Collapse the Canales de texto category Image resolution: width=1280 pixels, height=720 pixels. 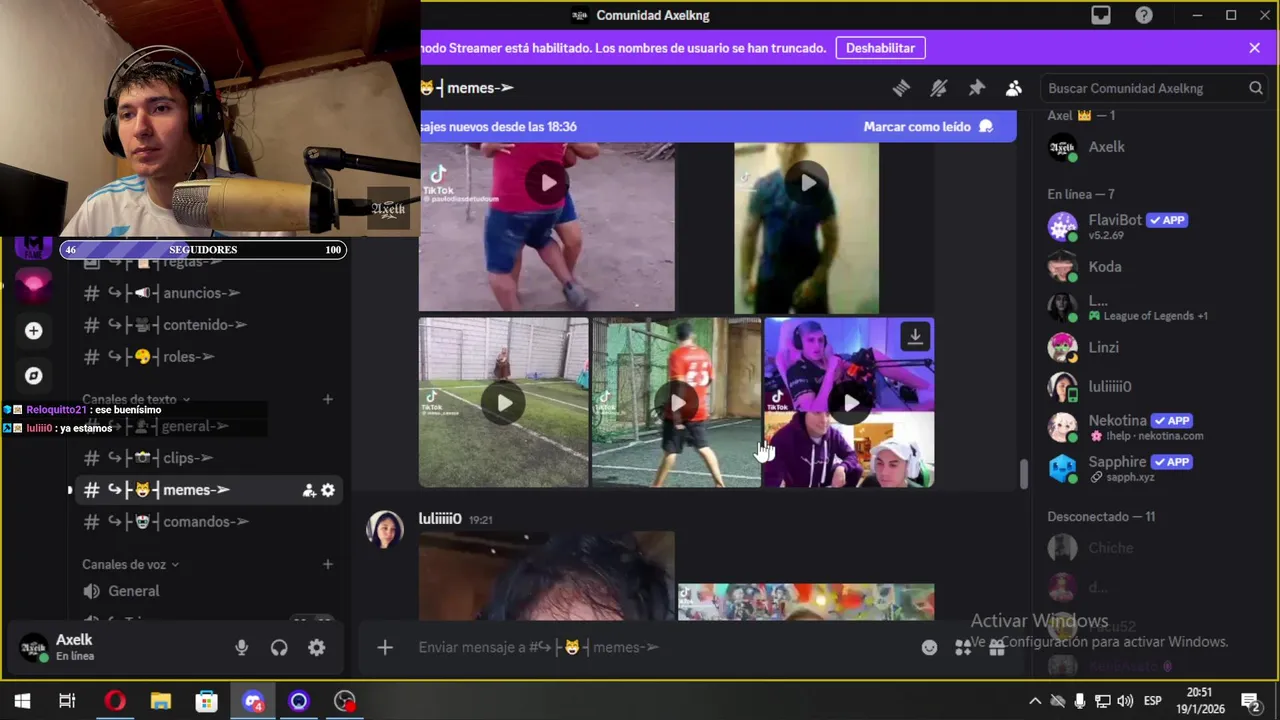click(x=136, y=399)
